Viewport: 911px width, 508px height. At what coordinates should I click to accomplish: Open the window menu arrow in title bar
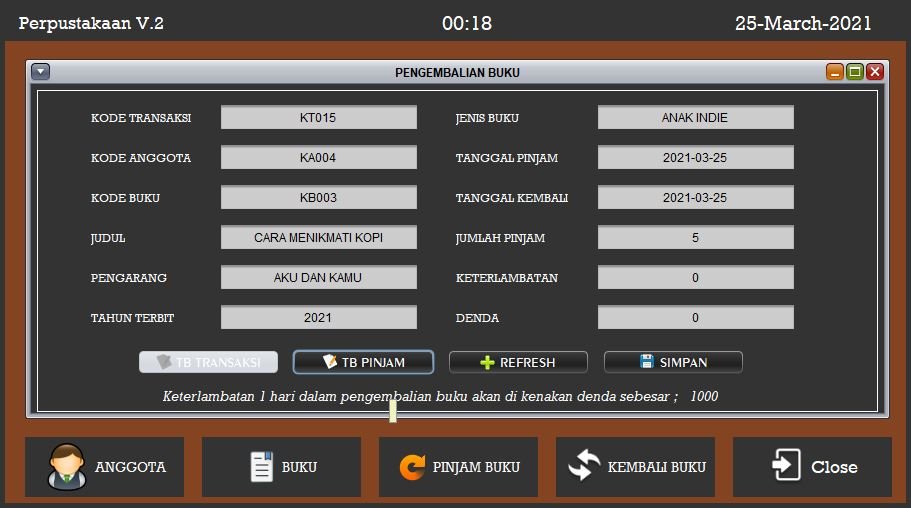(x=40, y=72)
